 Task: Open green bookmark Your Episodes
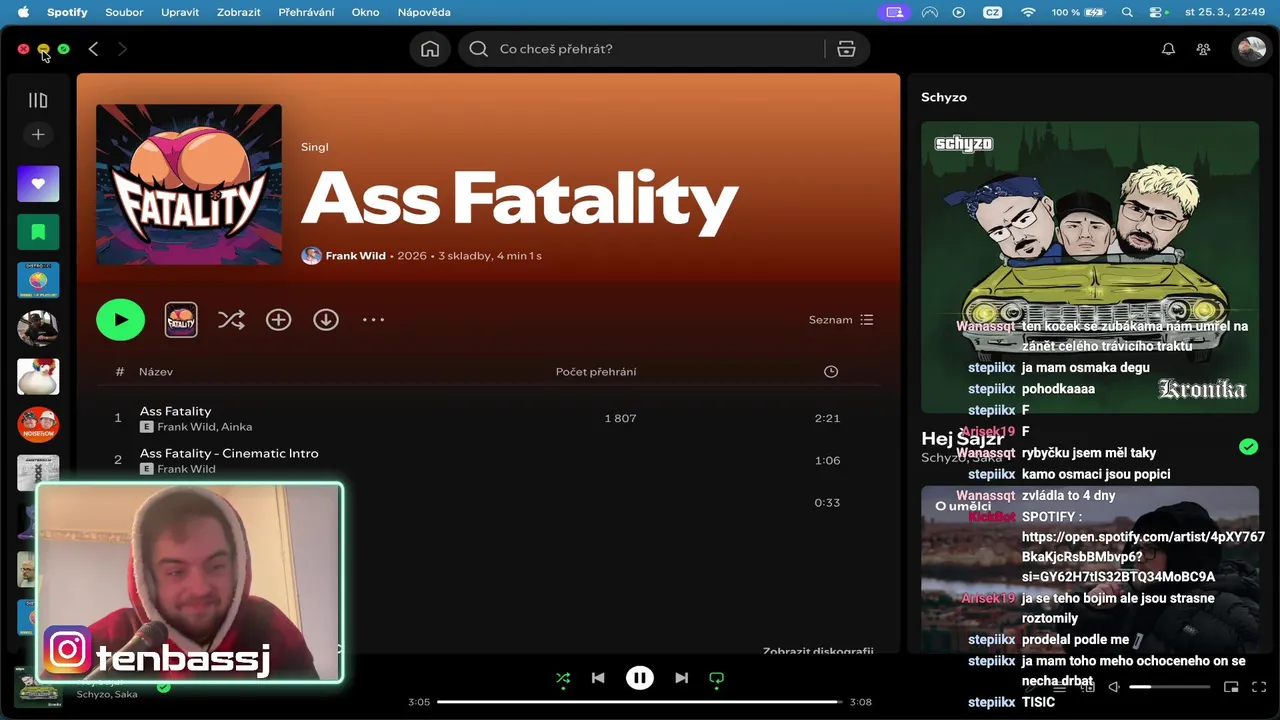pos(38,232)
